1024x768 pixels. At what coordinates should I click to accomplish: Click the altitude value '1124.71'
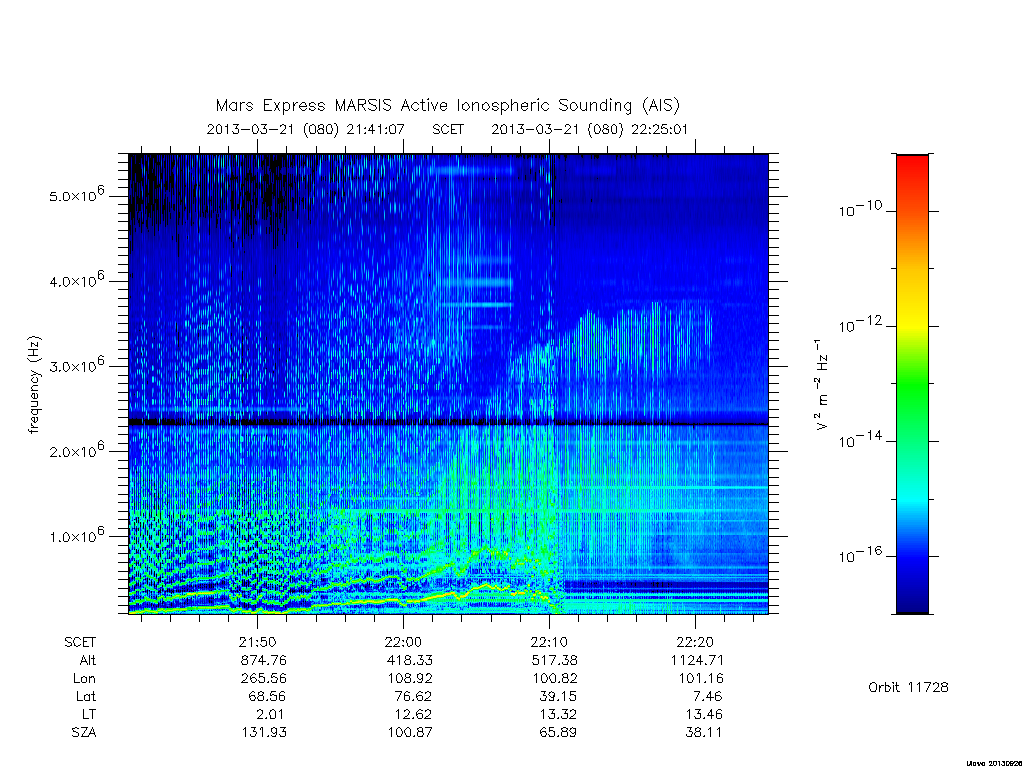[x=697, y=660]
